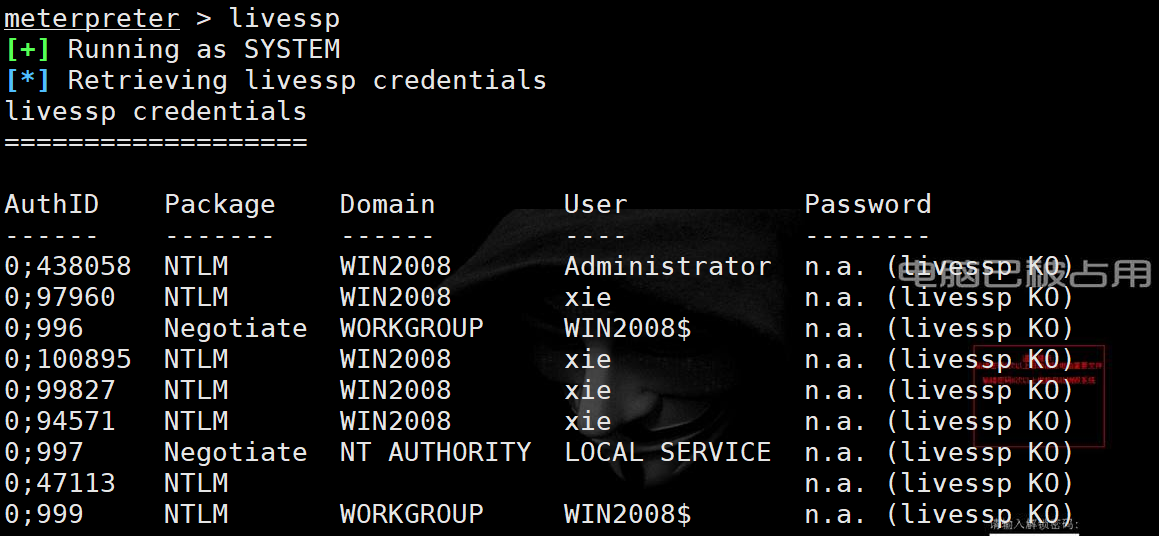
Task: Select the 'Running as SYSTEM' line
Action: coord(204,50)
